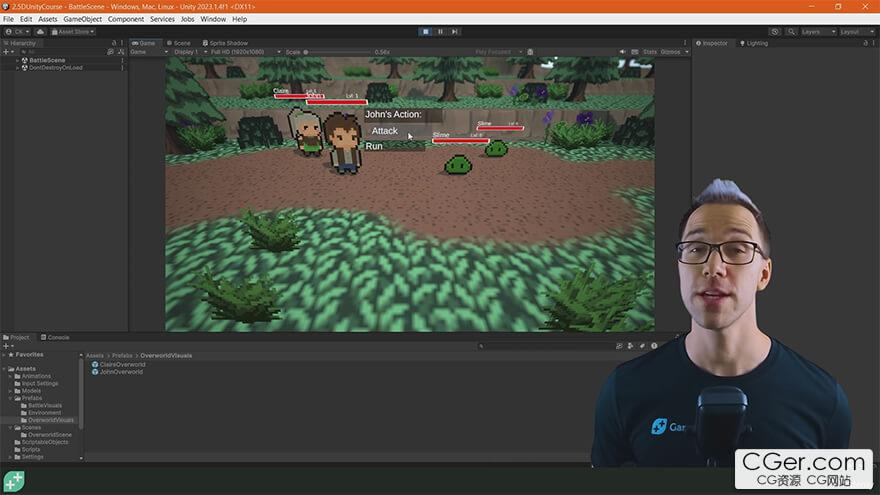This screenshot has width=880, height=495.
Task: Open the Game view three-dot options menu
Action: pyautogui.click(x=685, y=43)
